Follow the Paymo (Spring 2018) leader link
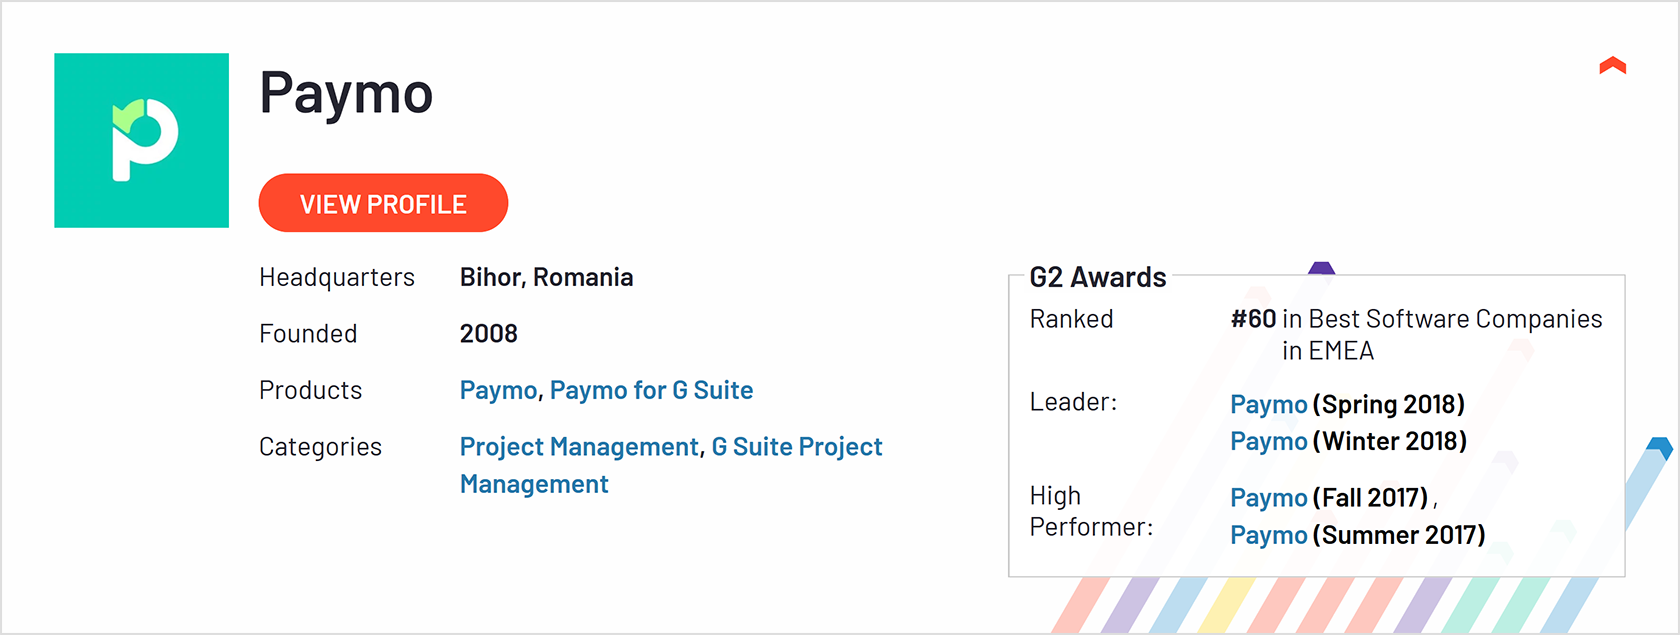The image size is (1680, 635). click(1268, 404)
